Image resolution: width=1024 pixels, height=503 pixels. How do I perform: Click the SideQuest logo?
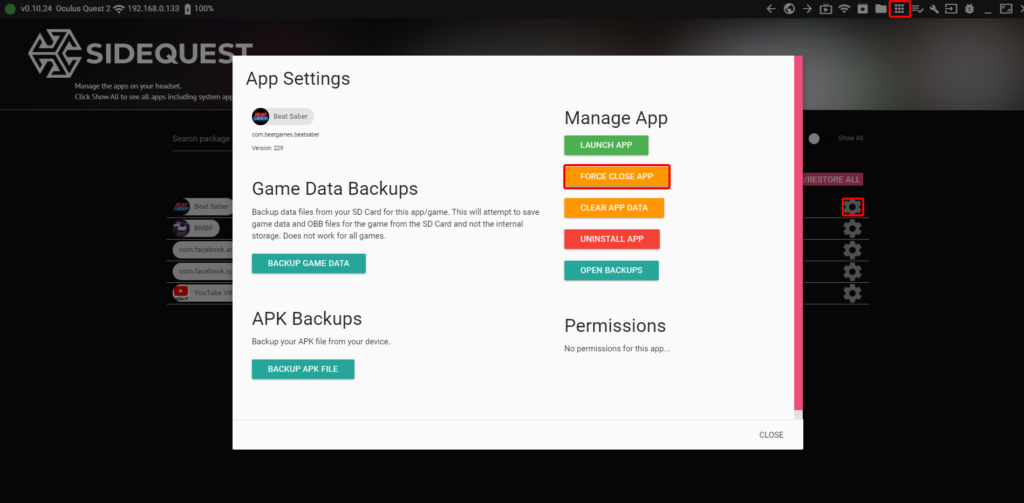(x=140, y=54)
